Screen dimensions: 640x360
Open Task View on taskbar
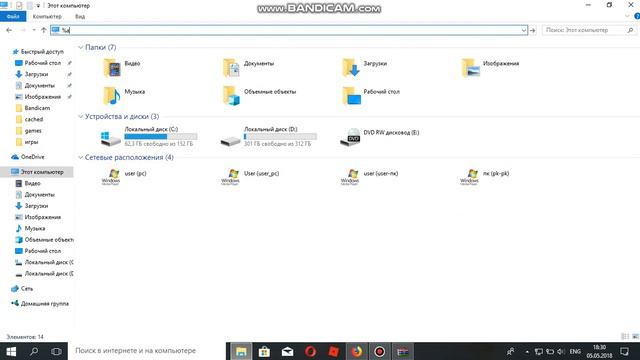[x=56, y=351]
